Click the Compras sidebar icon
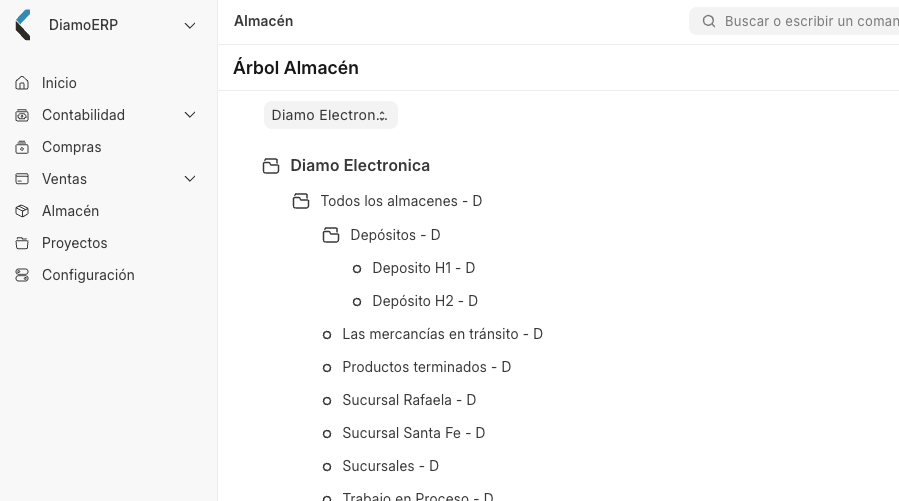Image resolution: width=899 pixels, height=501 pixels. point(22,147)
